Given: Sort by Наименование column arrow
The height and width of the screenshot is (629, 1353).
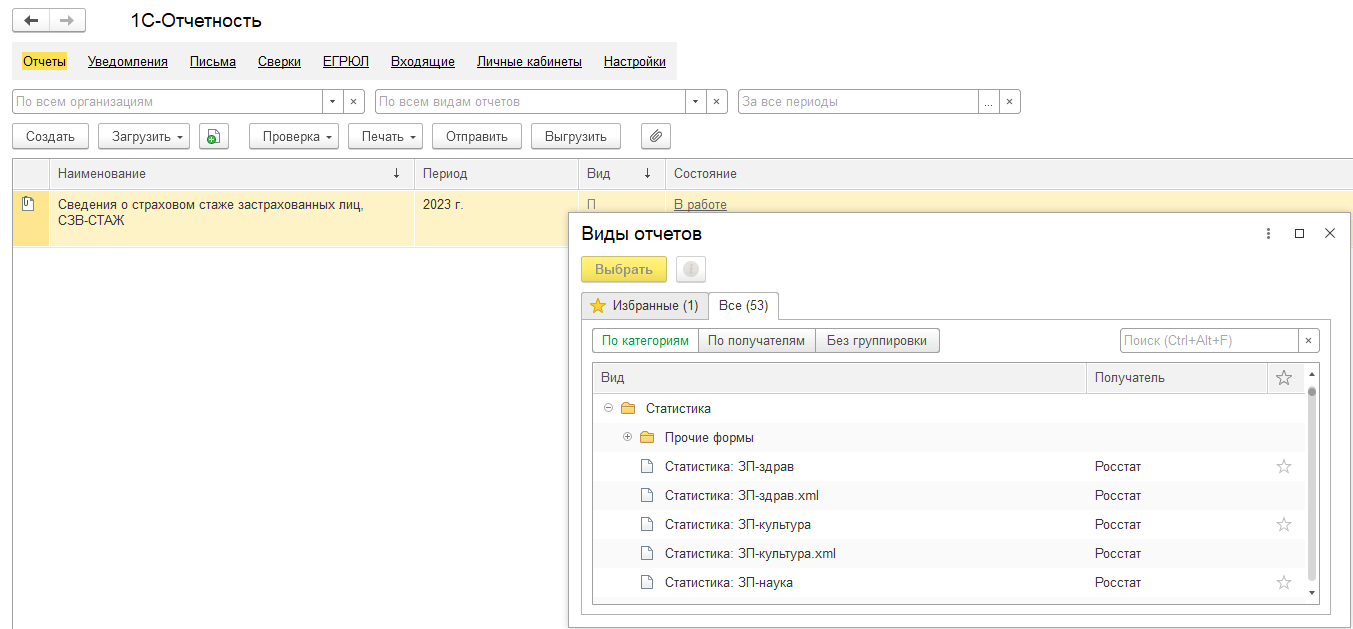Looking at the screenshot, I should (x=398, y=173).
